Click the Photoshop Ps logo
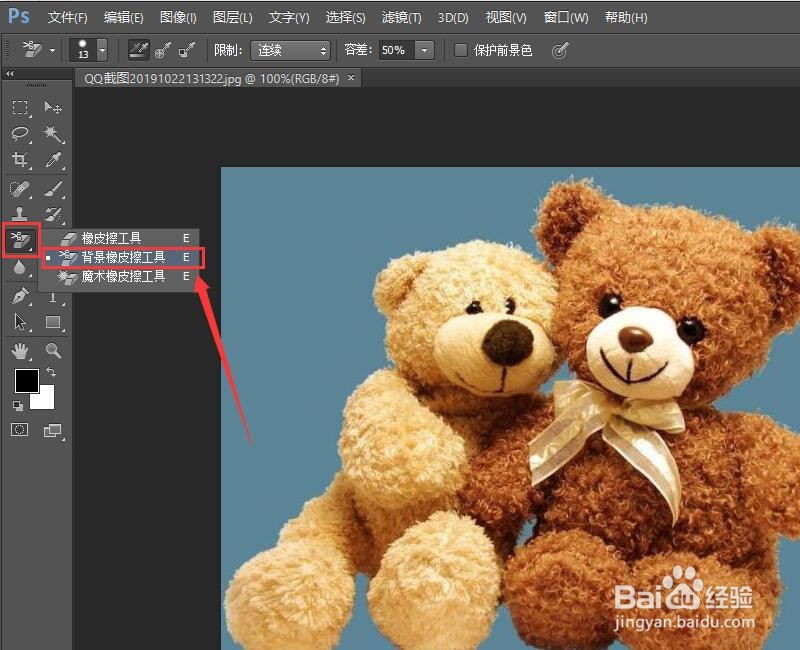This screenshot has height=650, width=800. point(18,16)
